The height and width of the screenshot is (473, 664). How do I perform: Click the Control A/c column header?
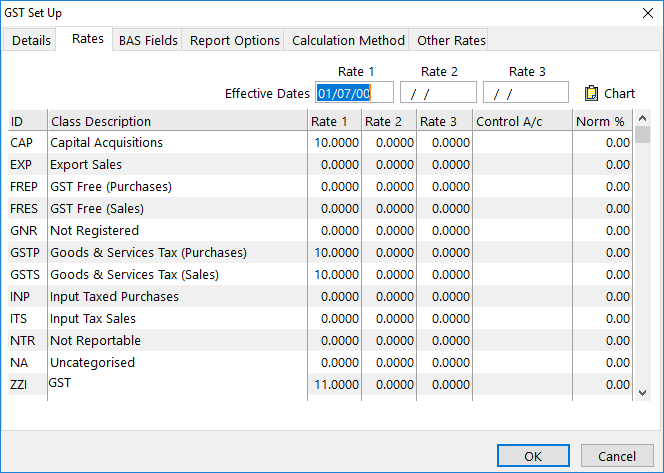[x=509, y=121]
